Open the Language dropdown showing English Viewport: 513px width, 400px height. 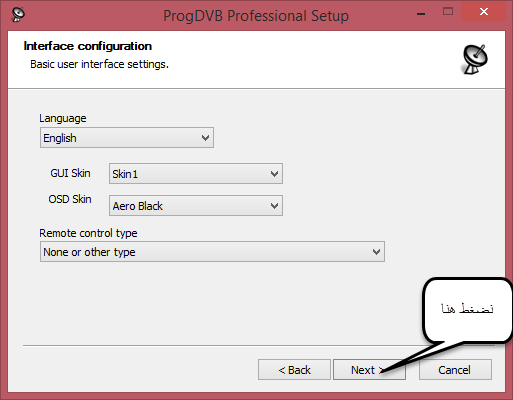[x=127, y=138]
